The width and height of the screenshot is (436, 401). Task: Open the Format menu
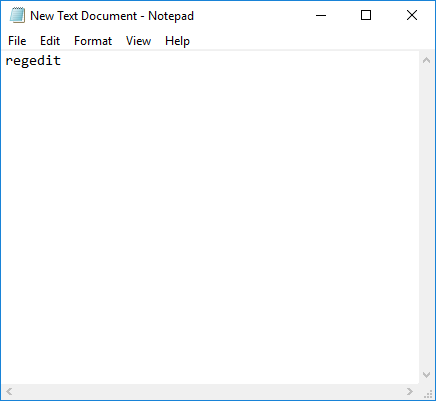(93, 41)
